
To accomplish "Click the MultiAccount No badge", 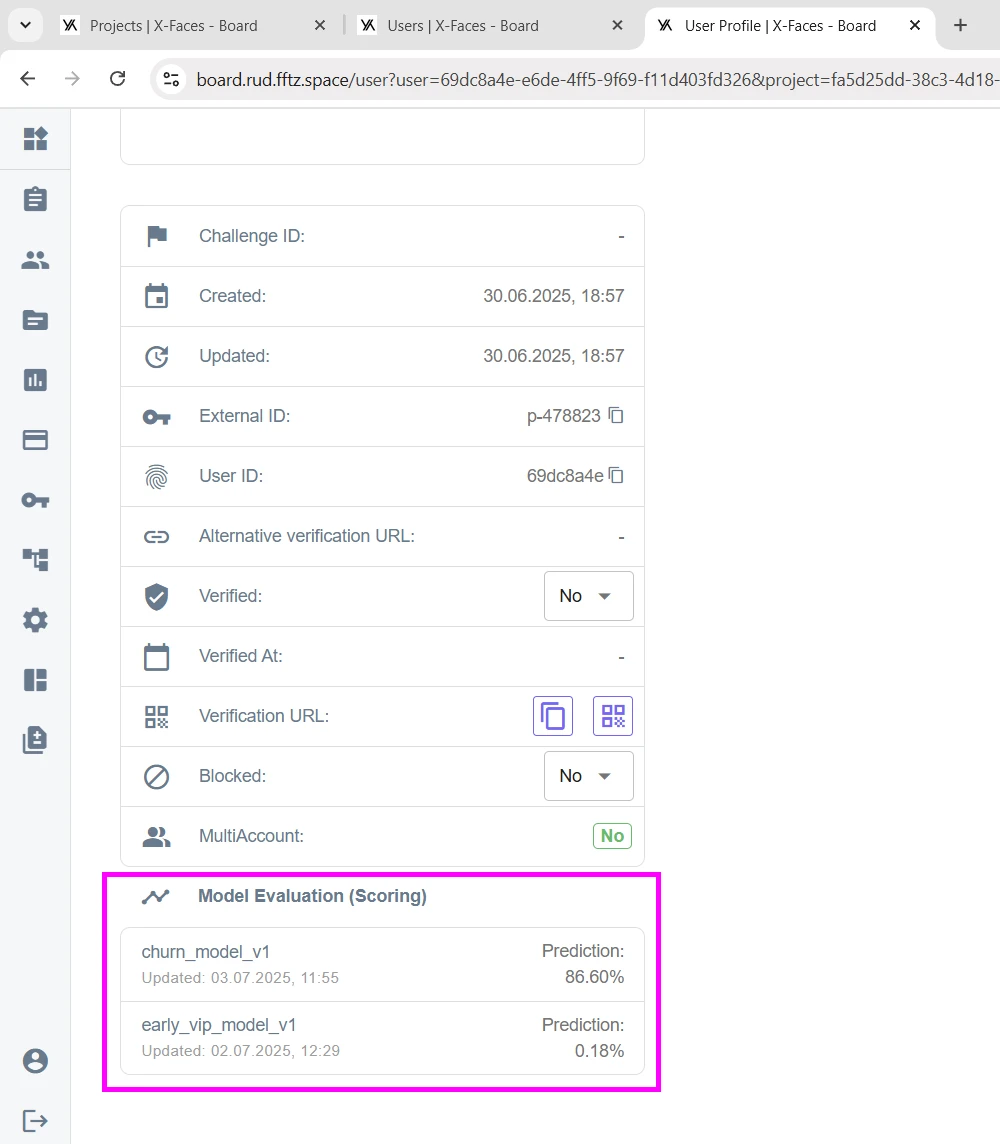I will pyautogui.click(x=612, y=836).
